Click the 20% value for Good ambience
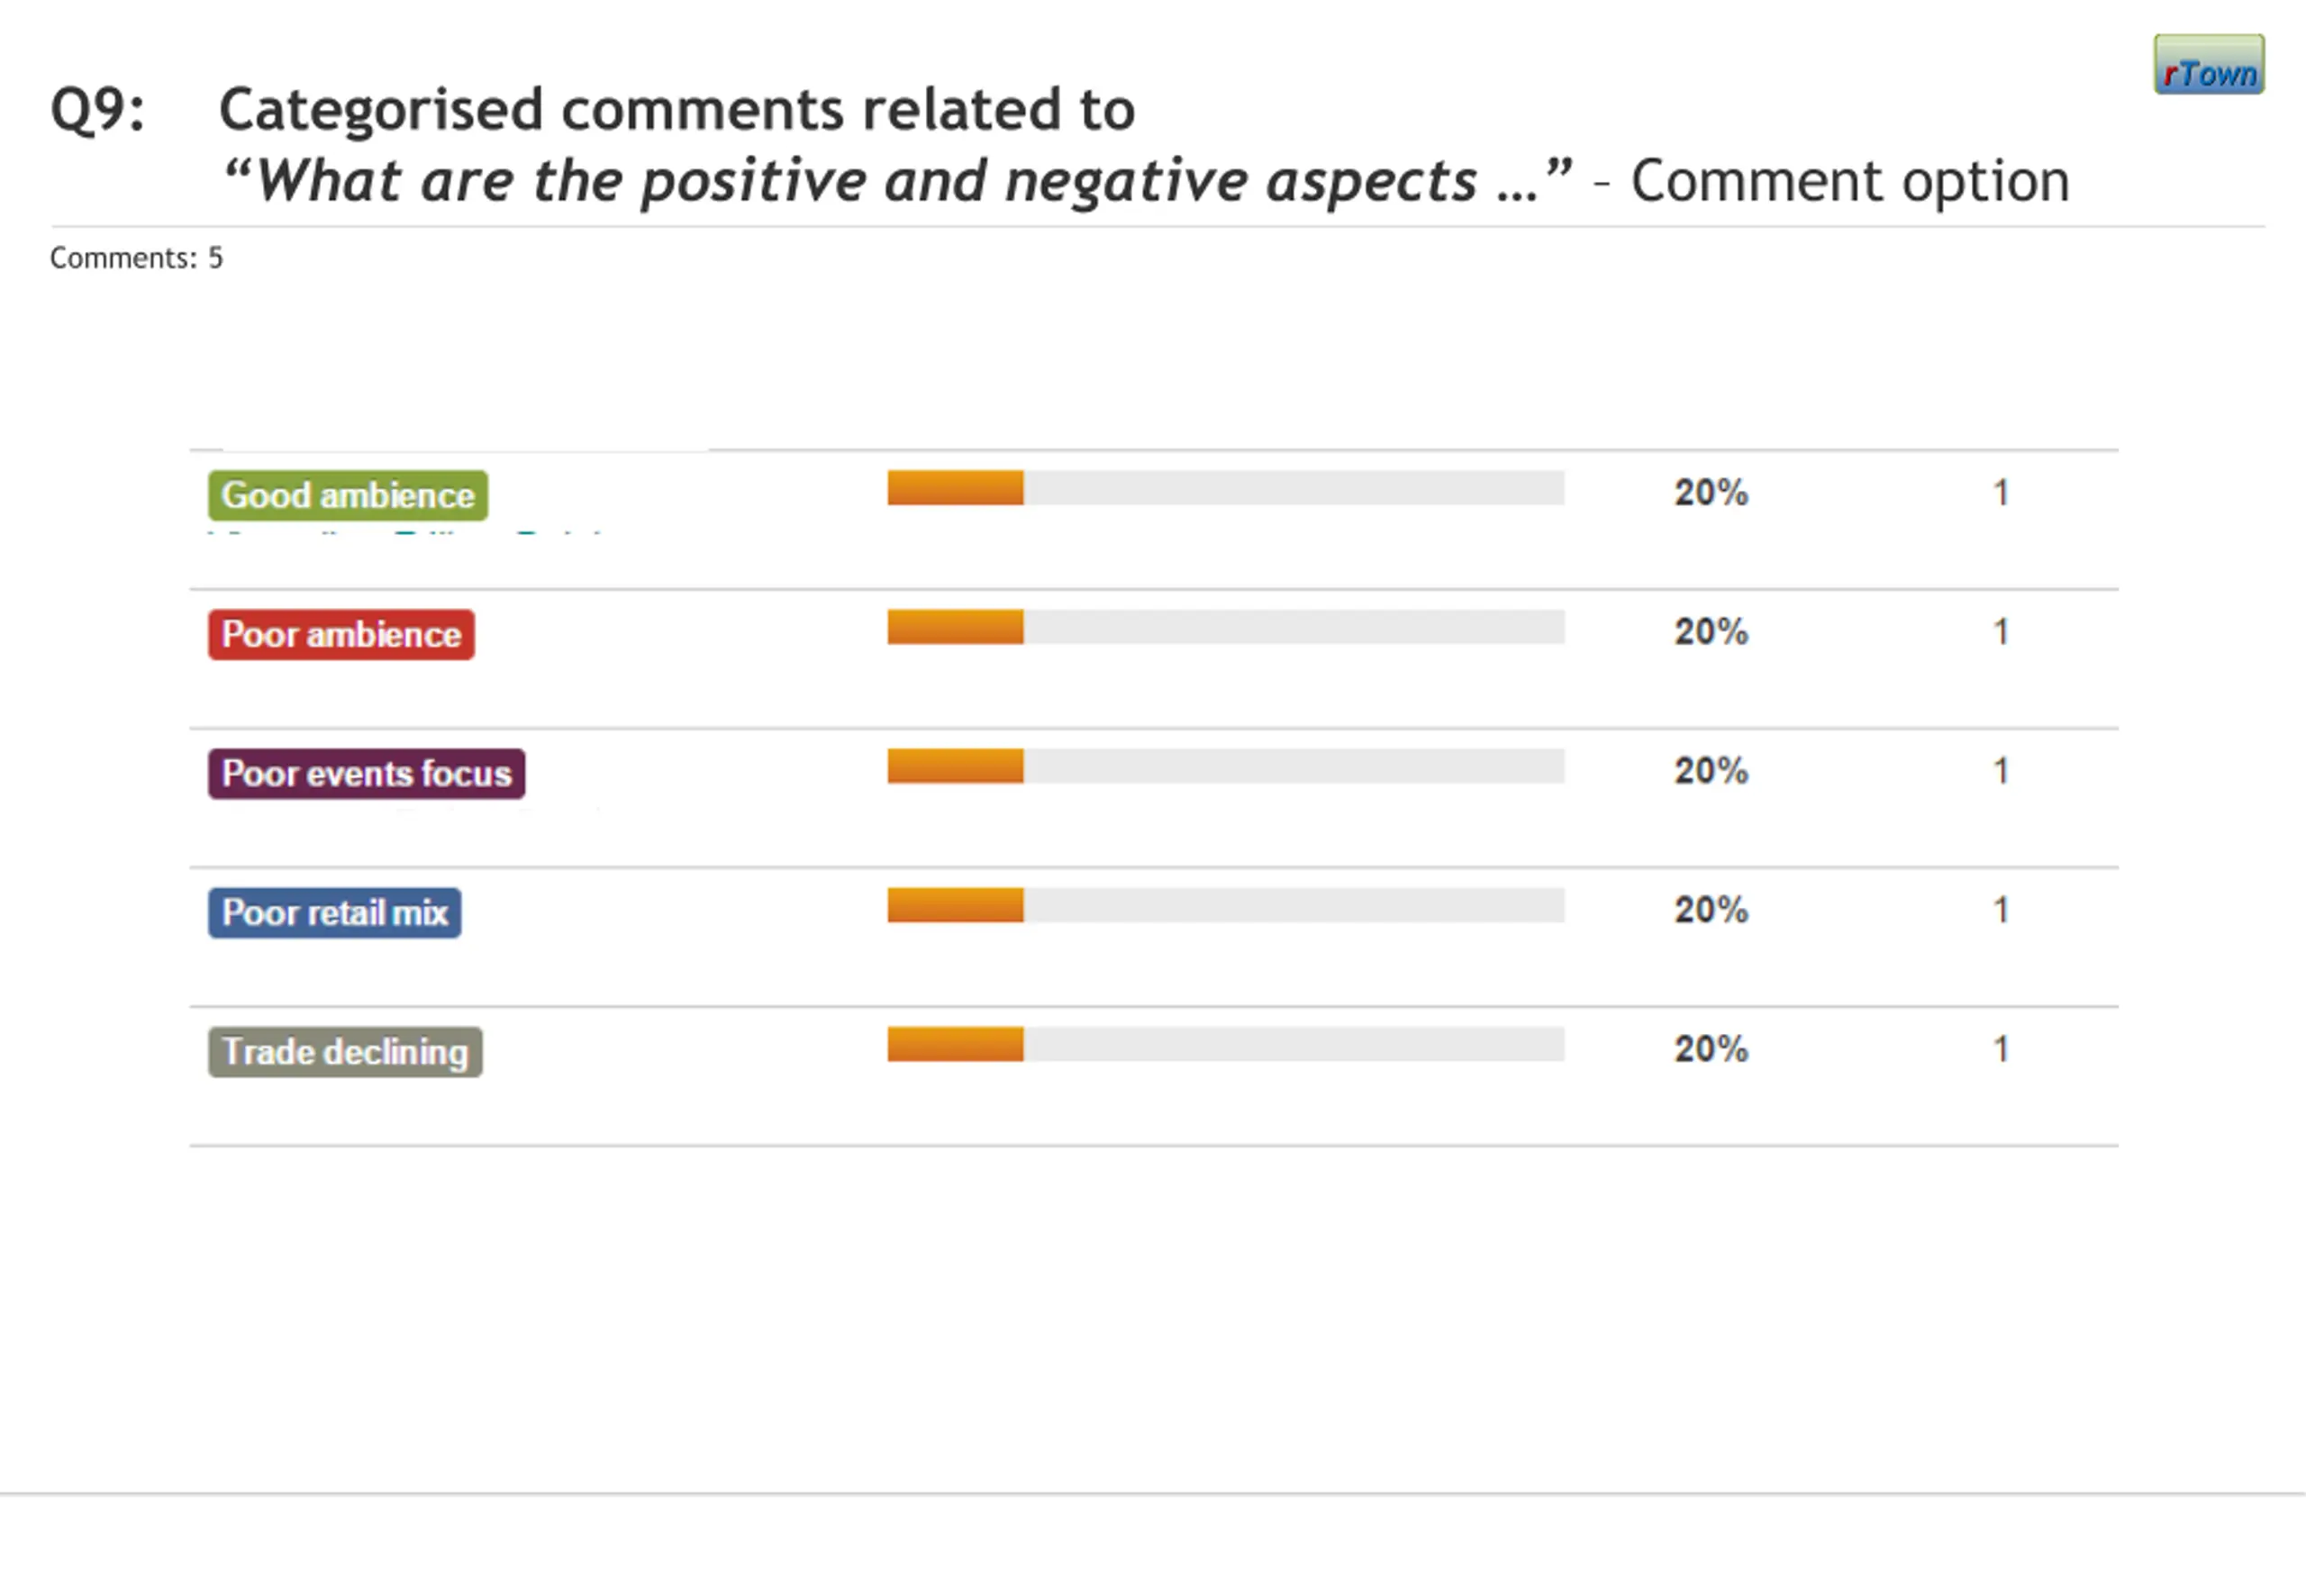This screenshot has width=2306, height=1596. click(x=1711, y=493)
